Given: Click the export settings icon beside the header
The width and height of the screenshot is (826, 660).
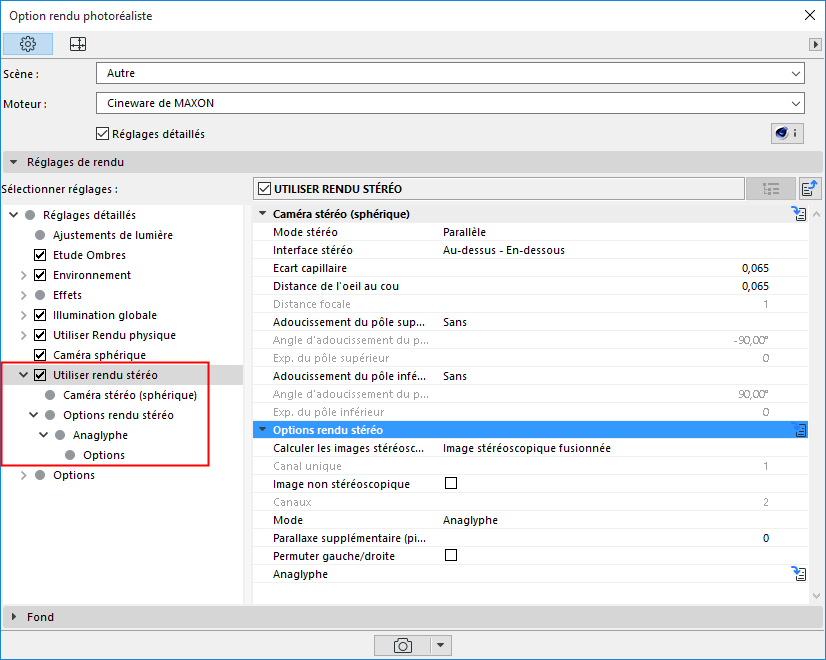Looking at the screenshot, I should point(809,189).
